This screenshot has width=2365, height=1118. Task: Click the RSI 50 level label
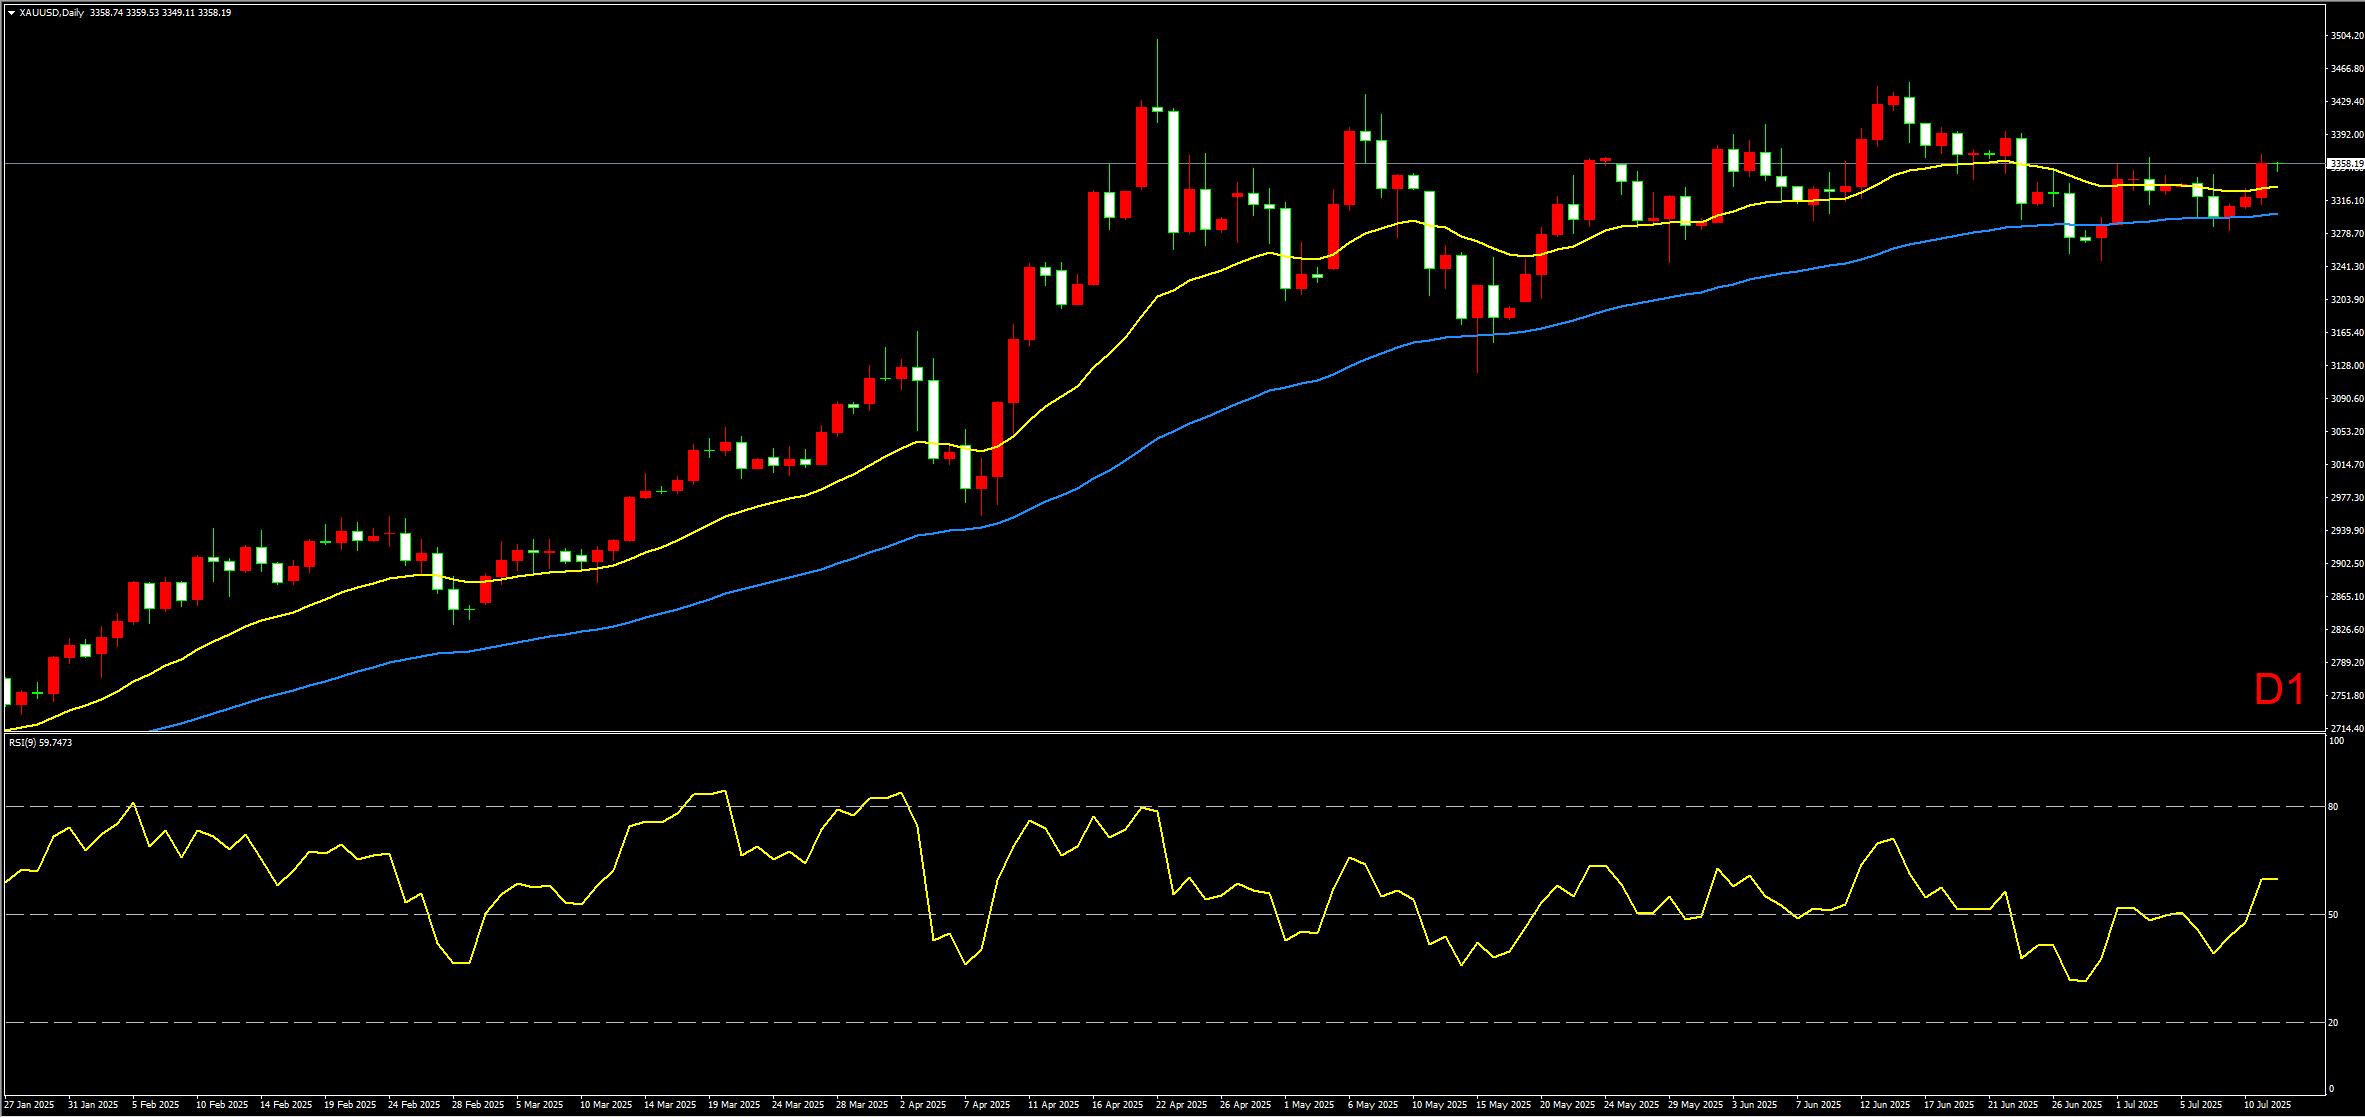[x=2333, y=914]
